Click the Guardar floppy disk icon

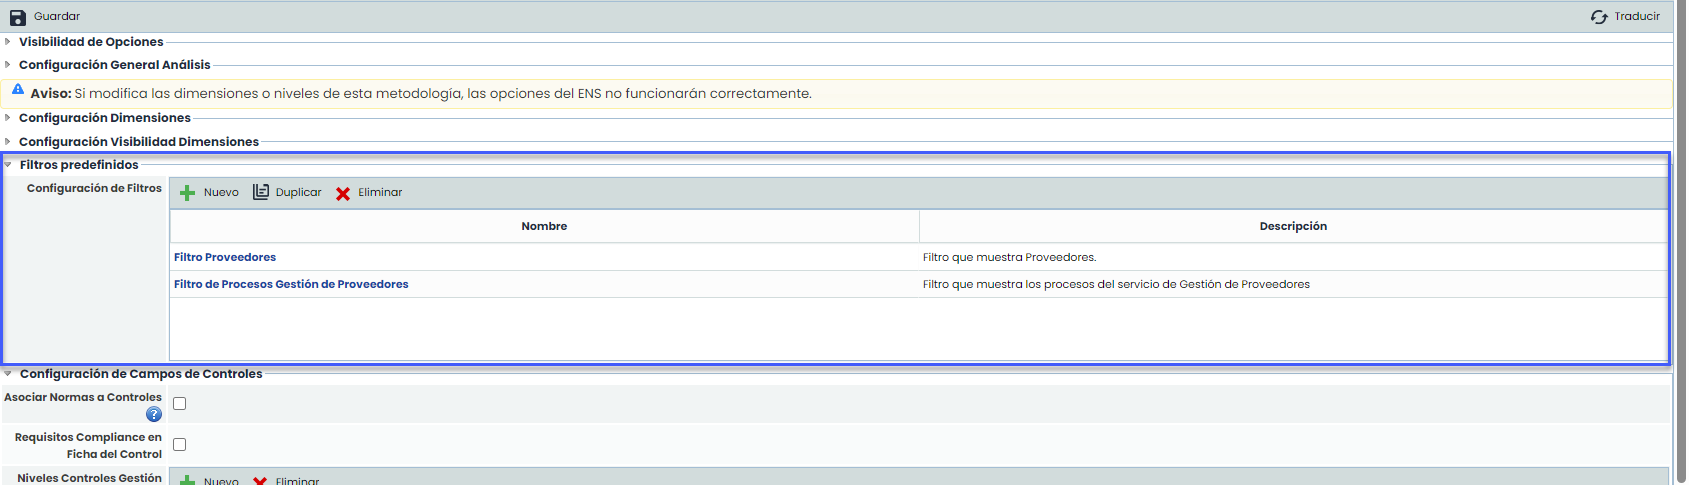tap(17, 17)
